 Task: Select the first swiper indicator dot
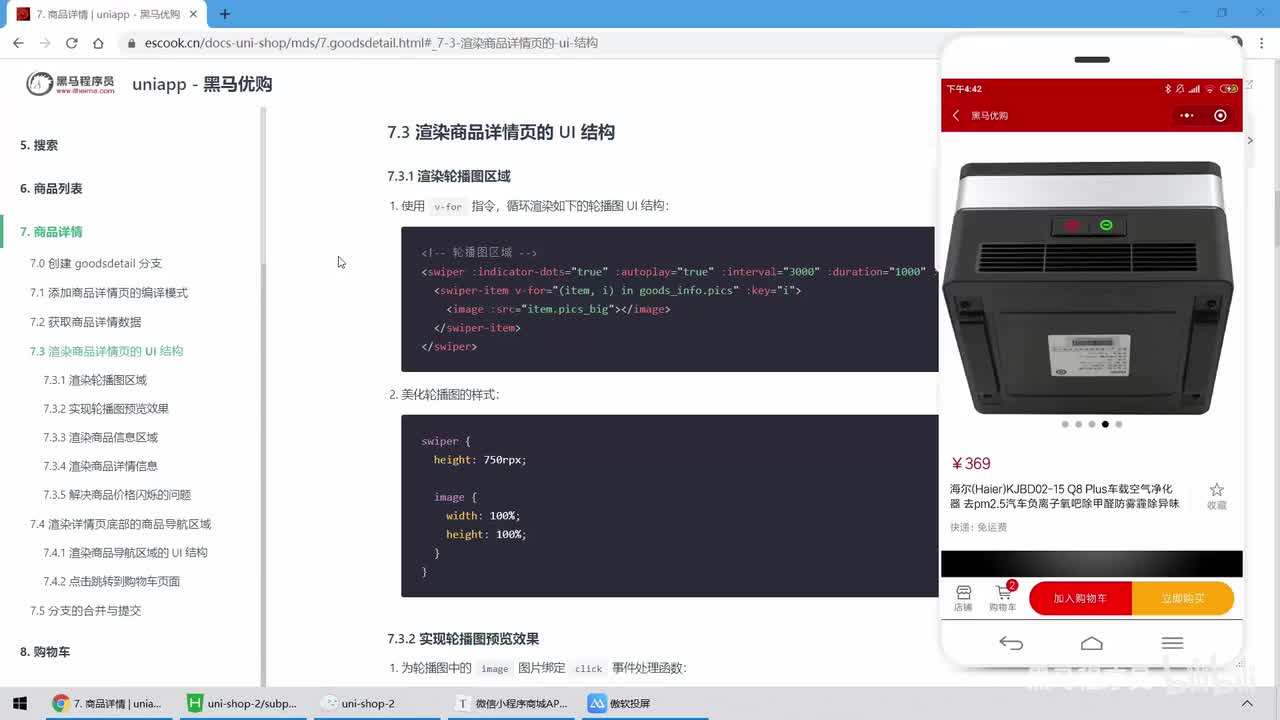1065,424
